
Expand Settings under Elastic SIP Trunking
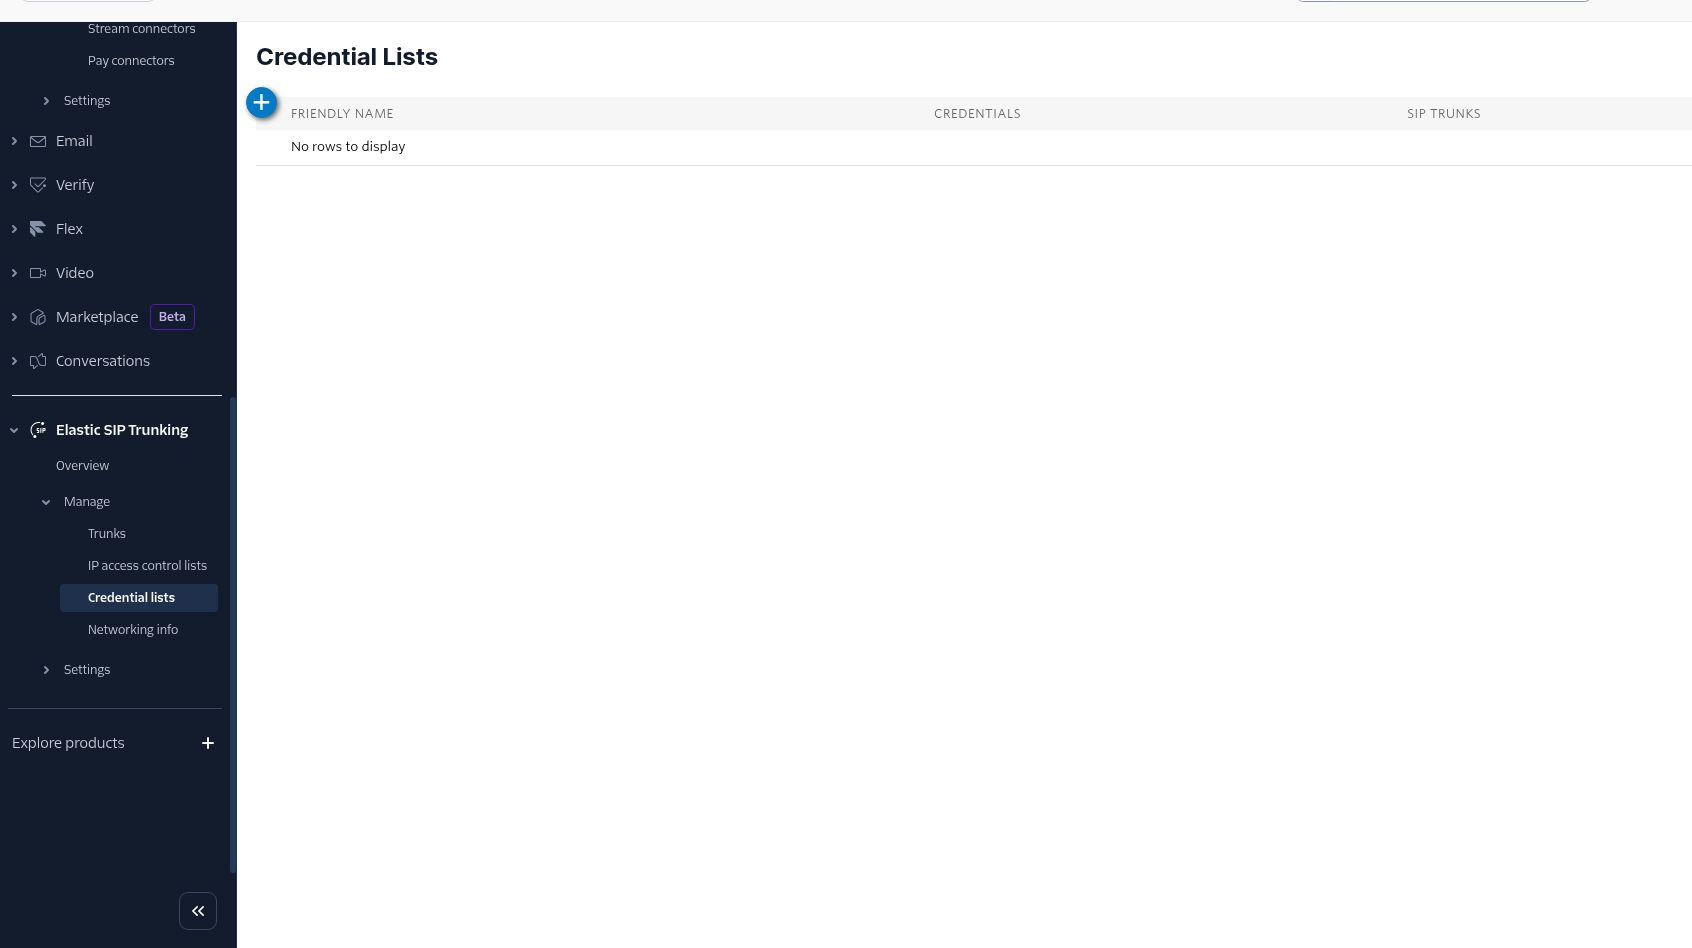46,670
